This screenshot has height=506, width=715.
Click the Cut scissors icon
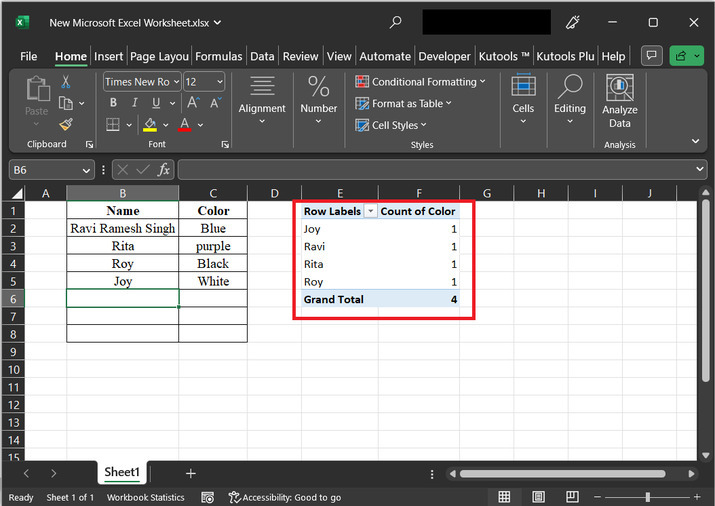point(66,82)
